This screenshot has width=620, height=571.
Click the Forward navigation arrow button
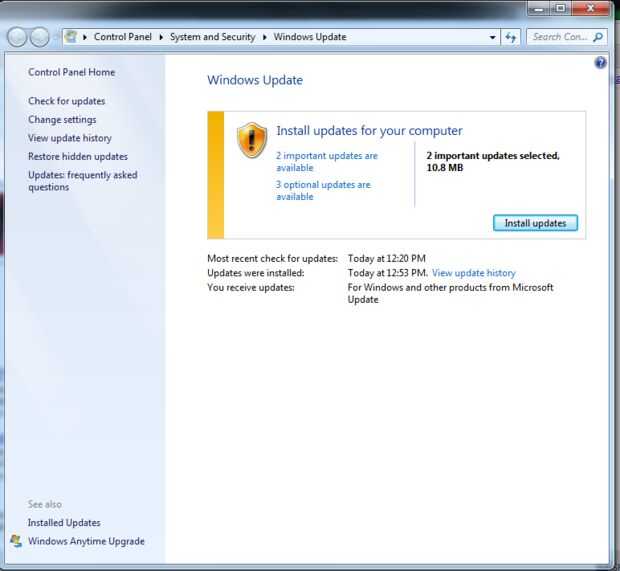coord(40,37)
